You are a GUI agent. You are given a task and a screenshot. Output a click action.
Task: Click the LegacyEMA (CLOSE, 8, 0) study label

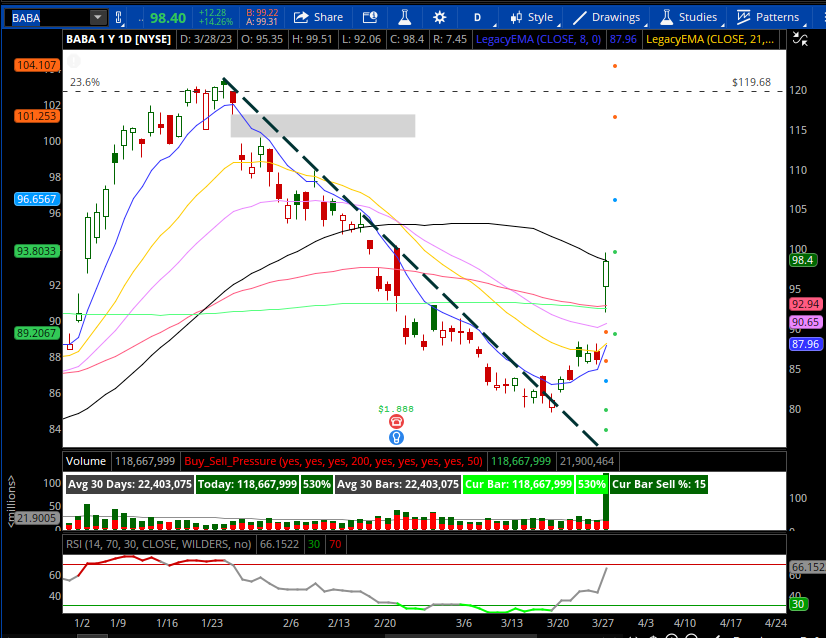click(x=538, y=39)
